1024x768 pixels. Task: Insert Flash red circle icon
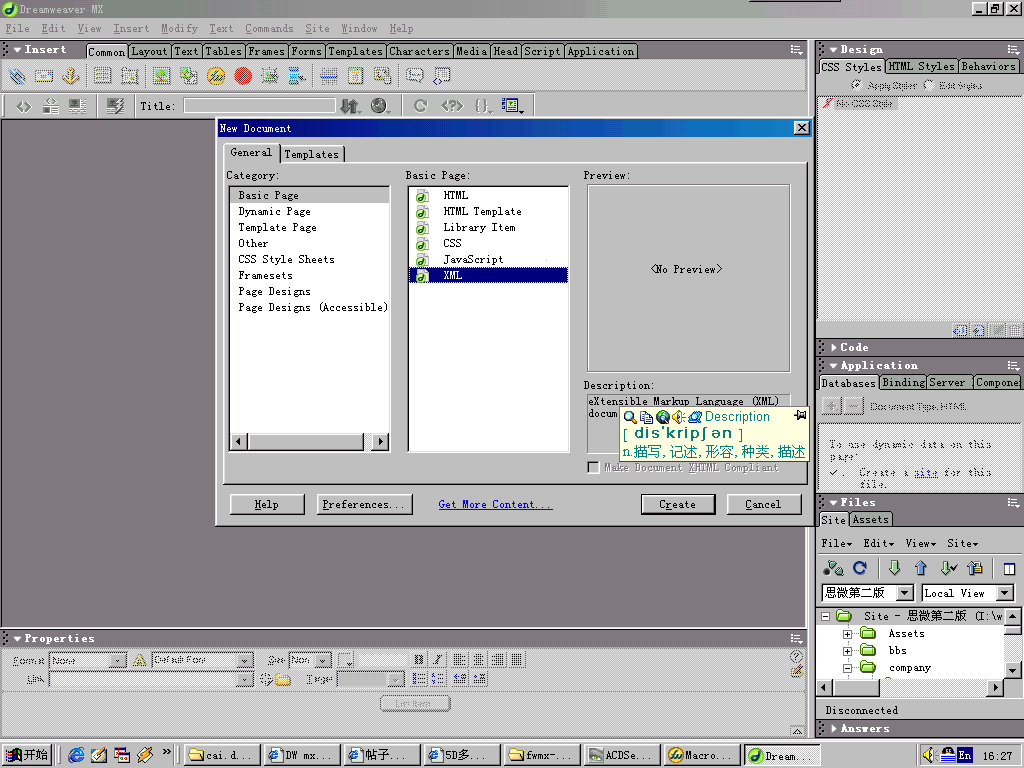click(x=243, y=76)
